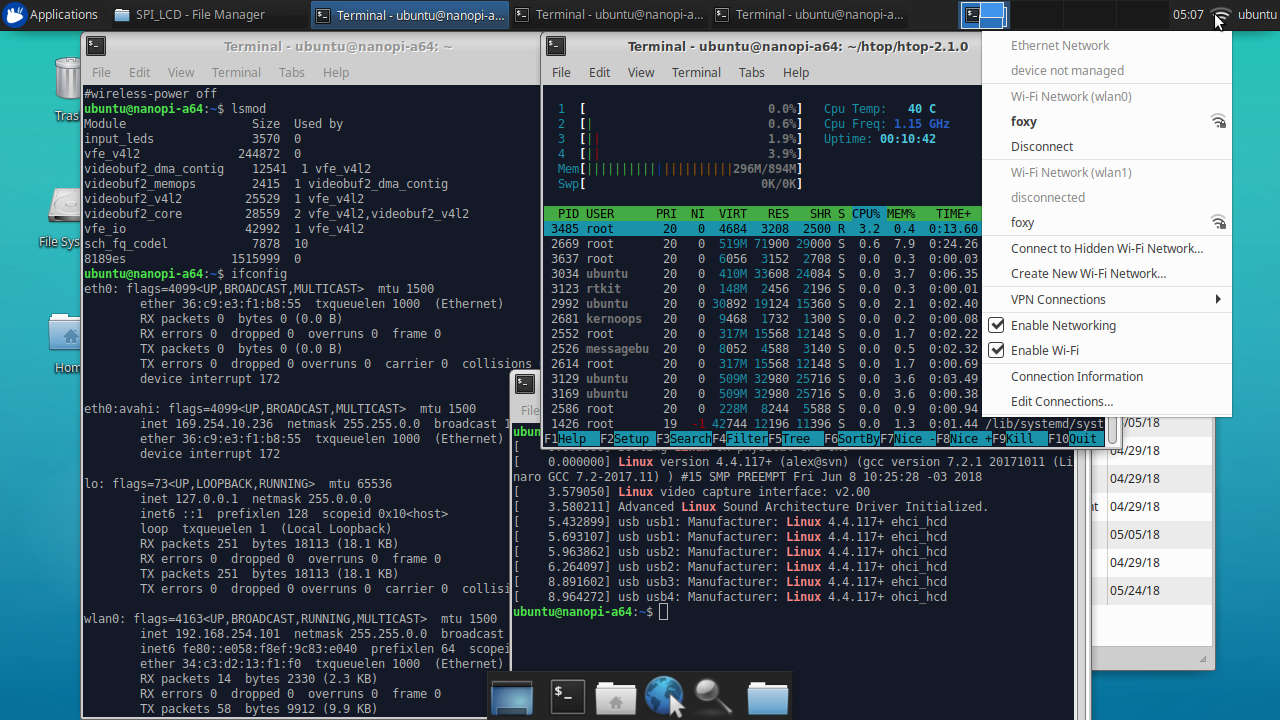Open the home folder icon in dock

[x=616, y=697]
